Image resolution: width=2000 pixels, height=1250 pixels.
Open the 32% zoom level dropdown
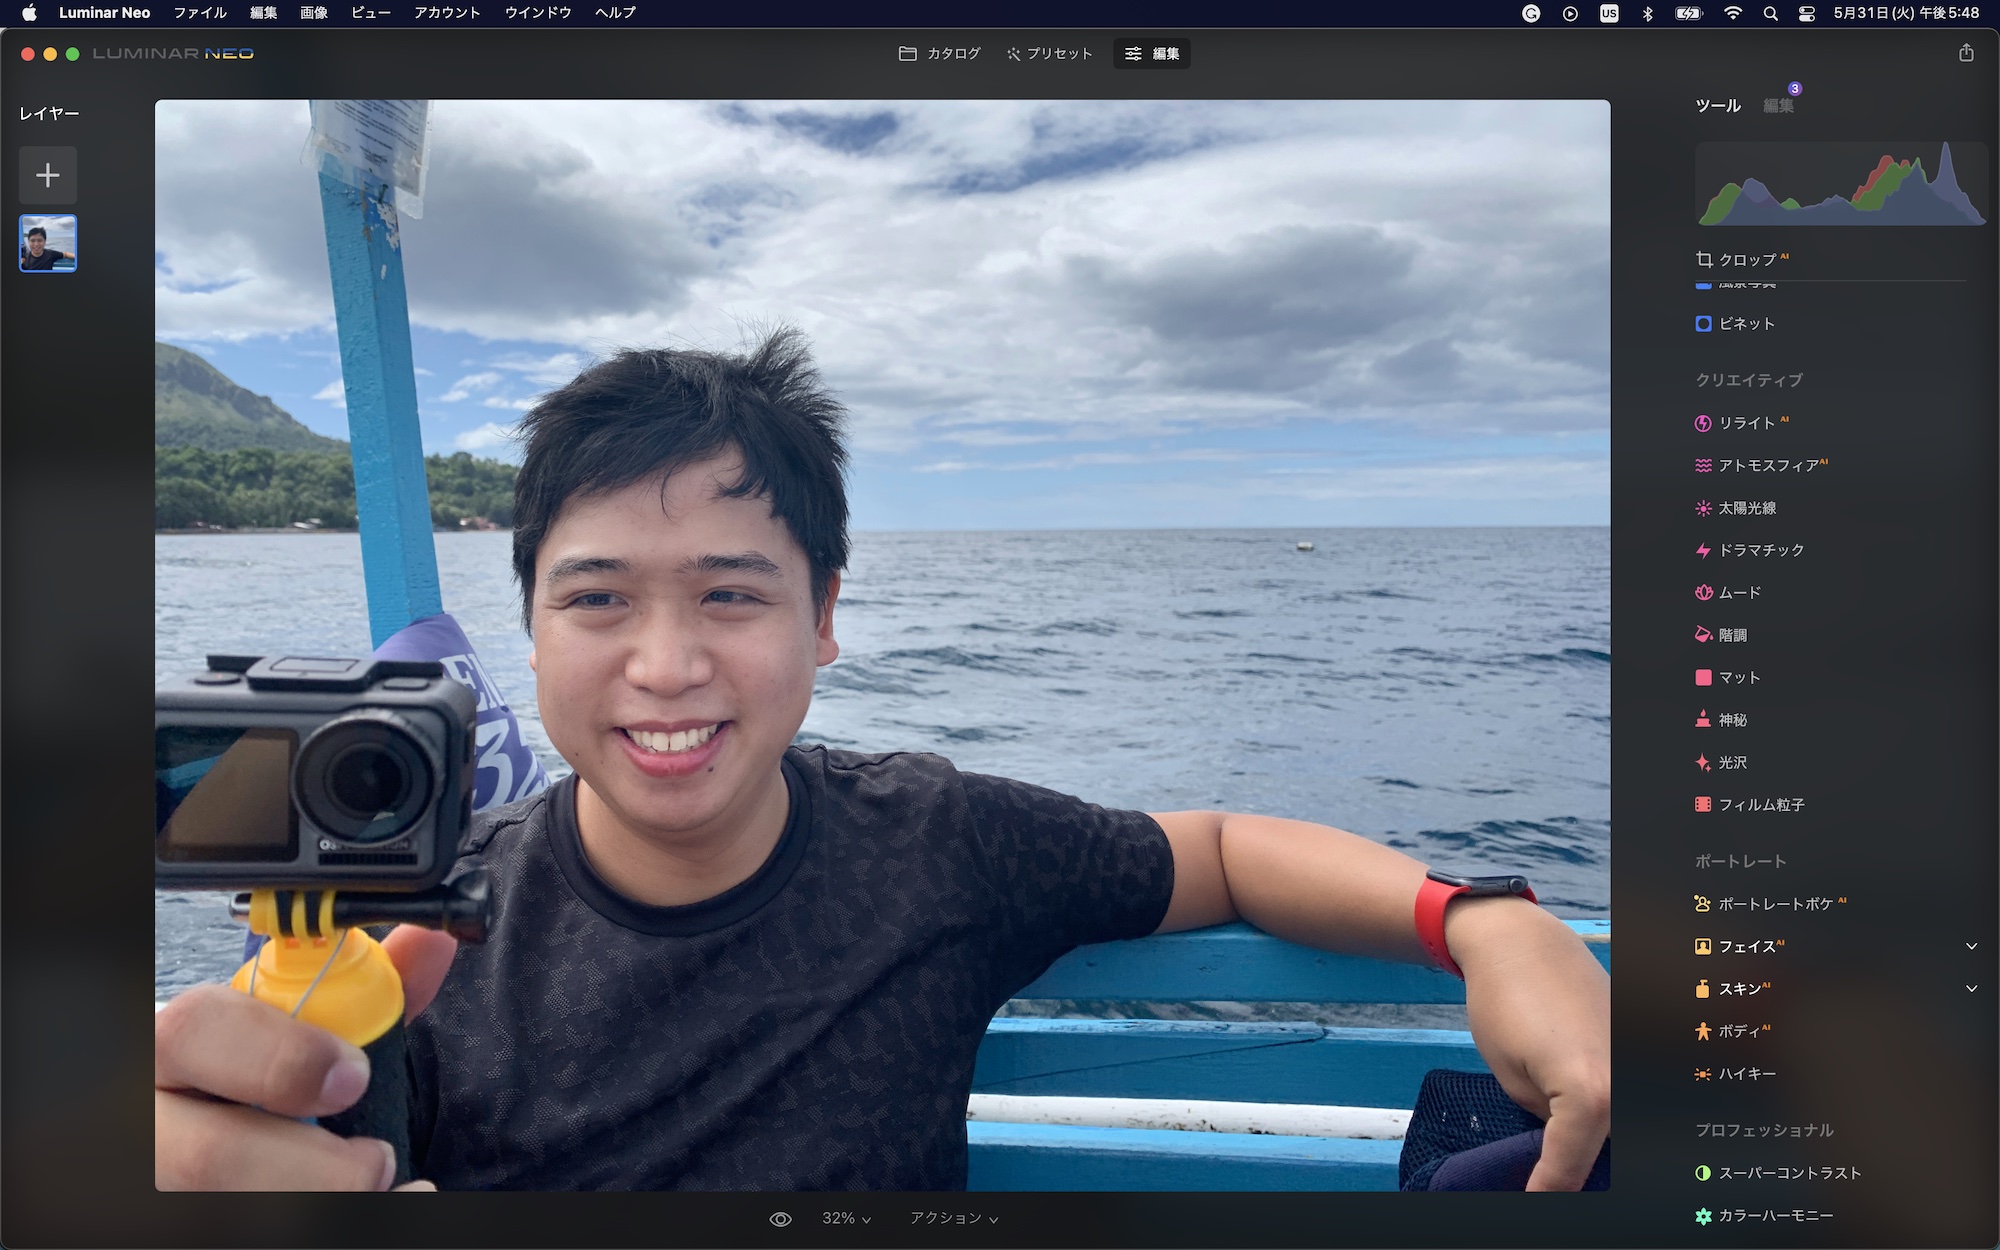[846, 1219]
